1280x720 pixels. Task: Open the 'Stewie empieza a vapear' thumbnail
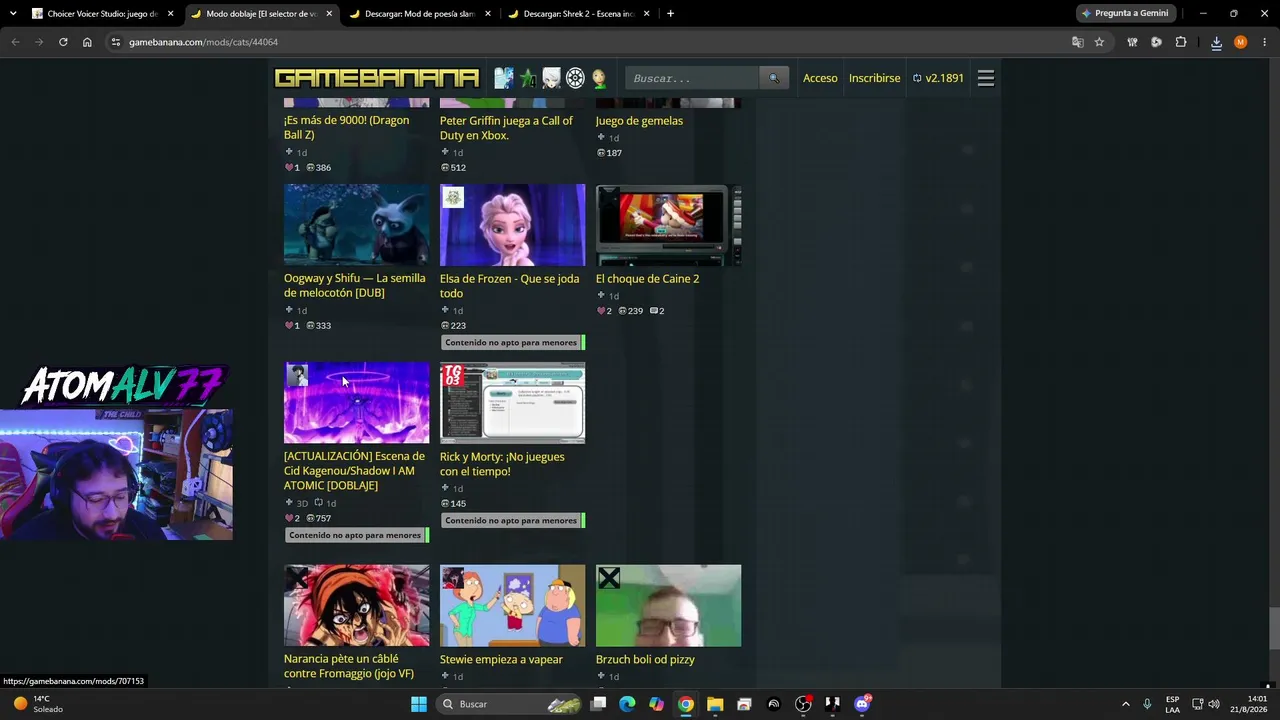pos(512,606)
